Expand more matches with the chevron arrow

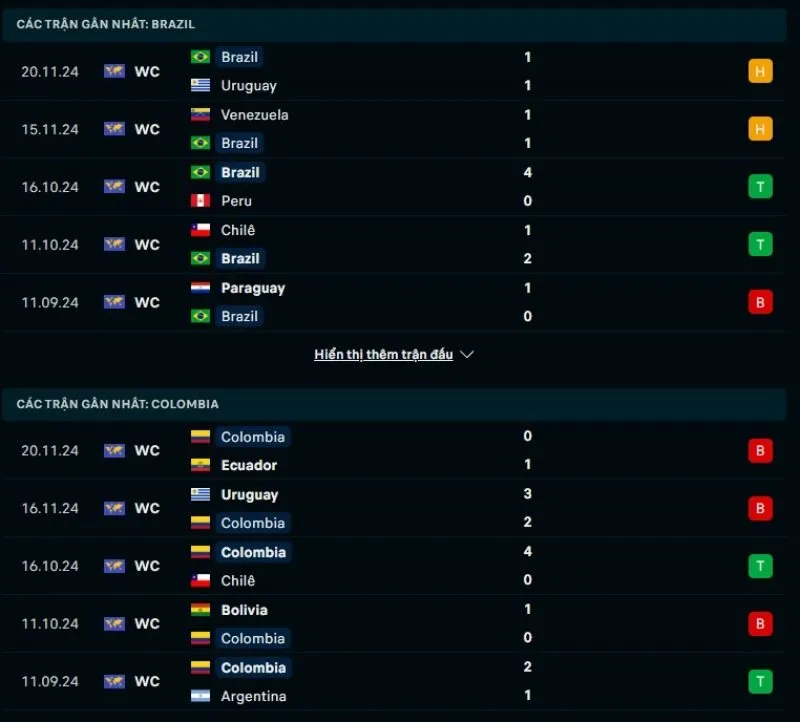[466, 354]
